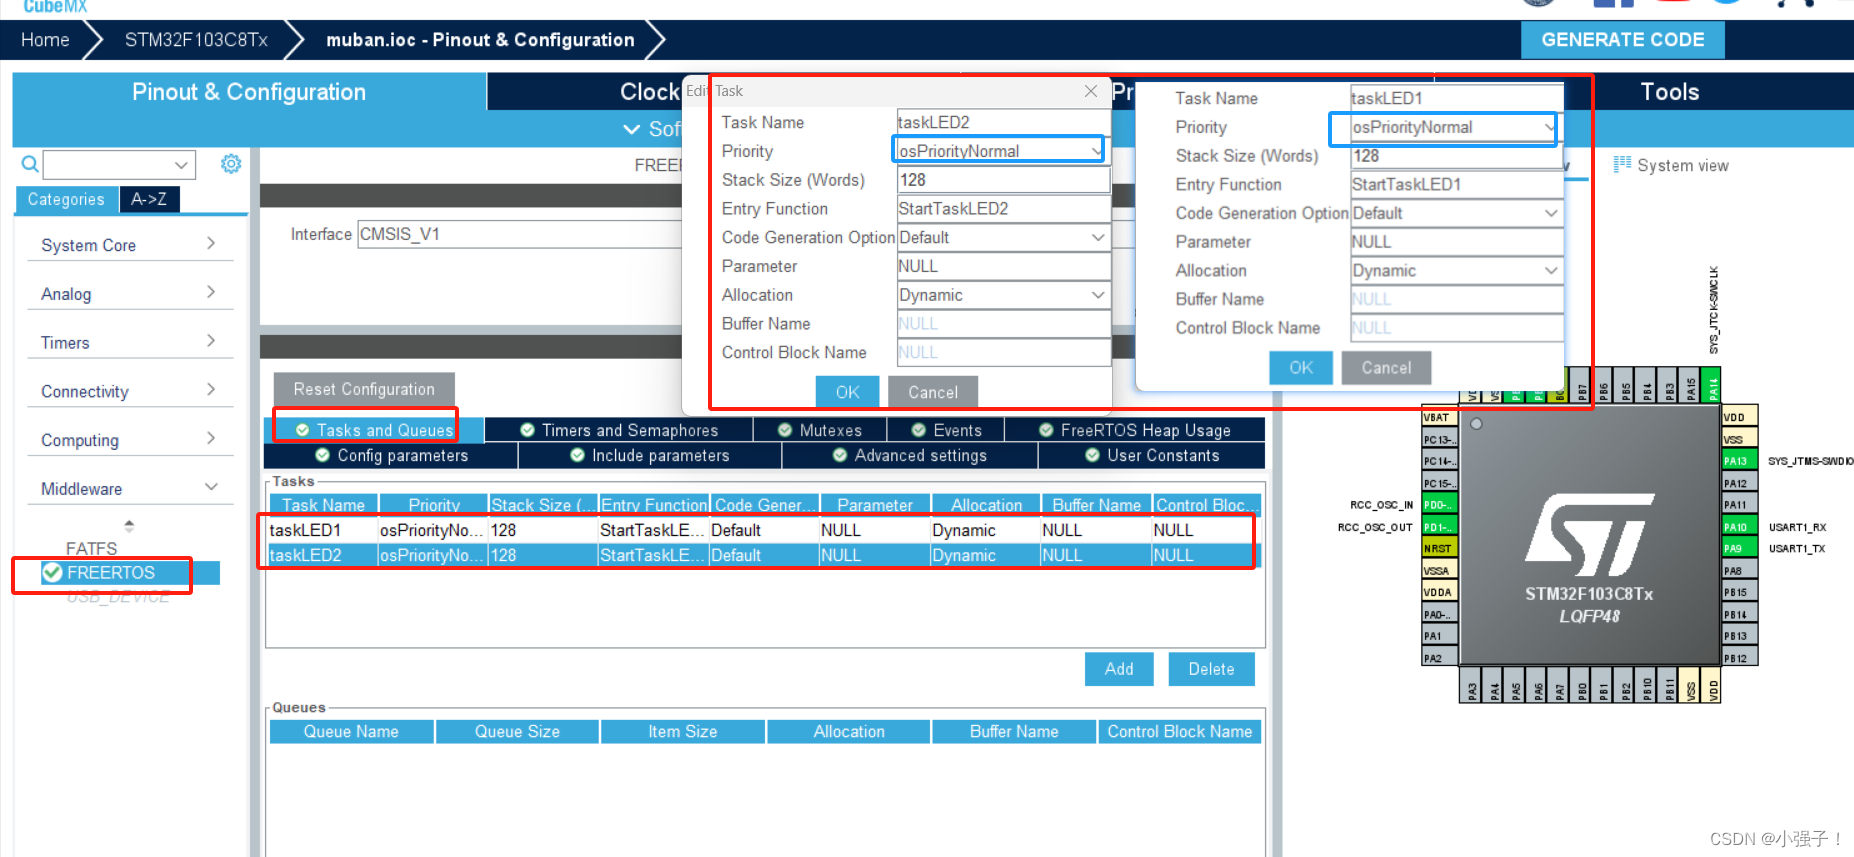Screen dimensions: 1854x857
Task: Click the middleware list scroll arrows above FATFS
Action: (x=129, y=526)
